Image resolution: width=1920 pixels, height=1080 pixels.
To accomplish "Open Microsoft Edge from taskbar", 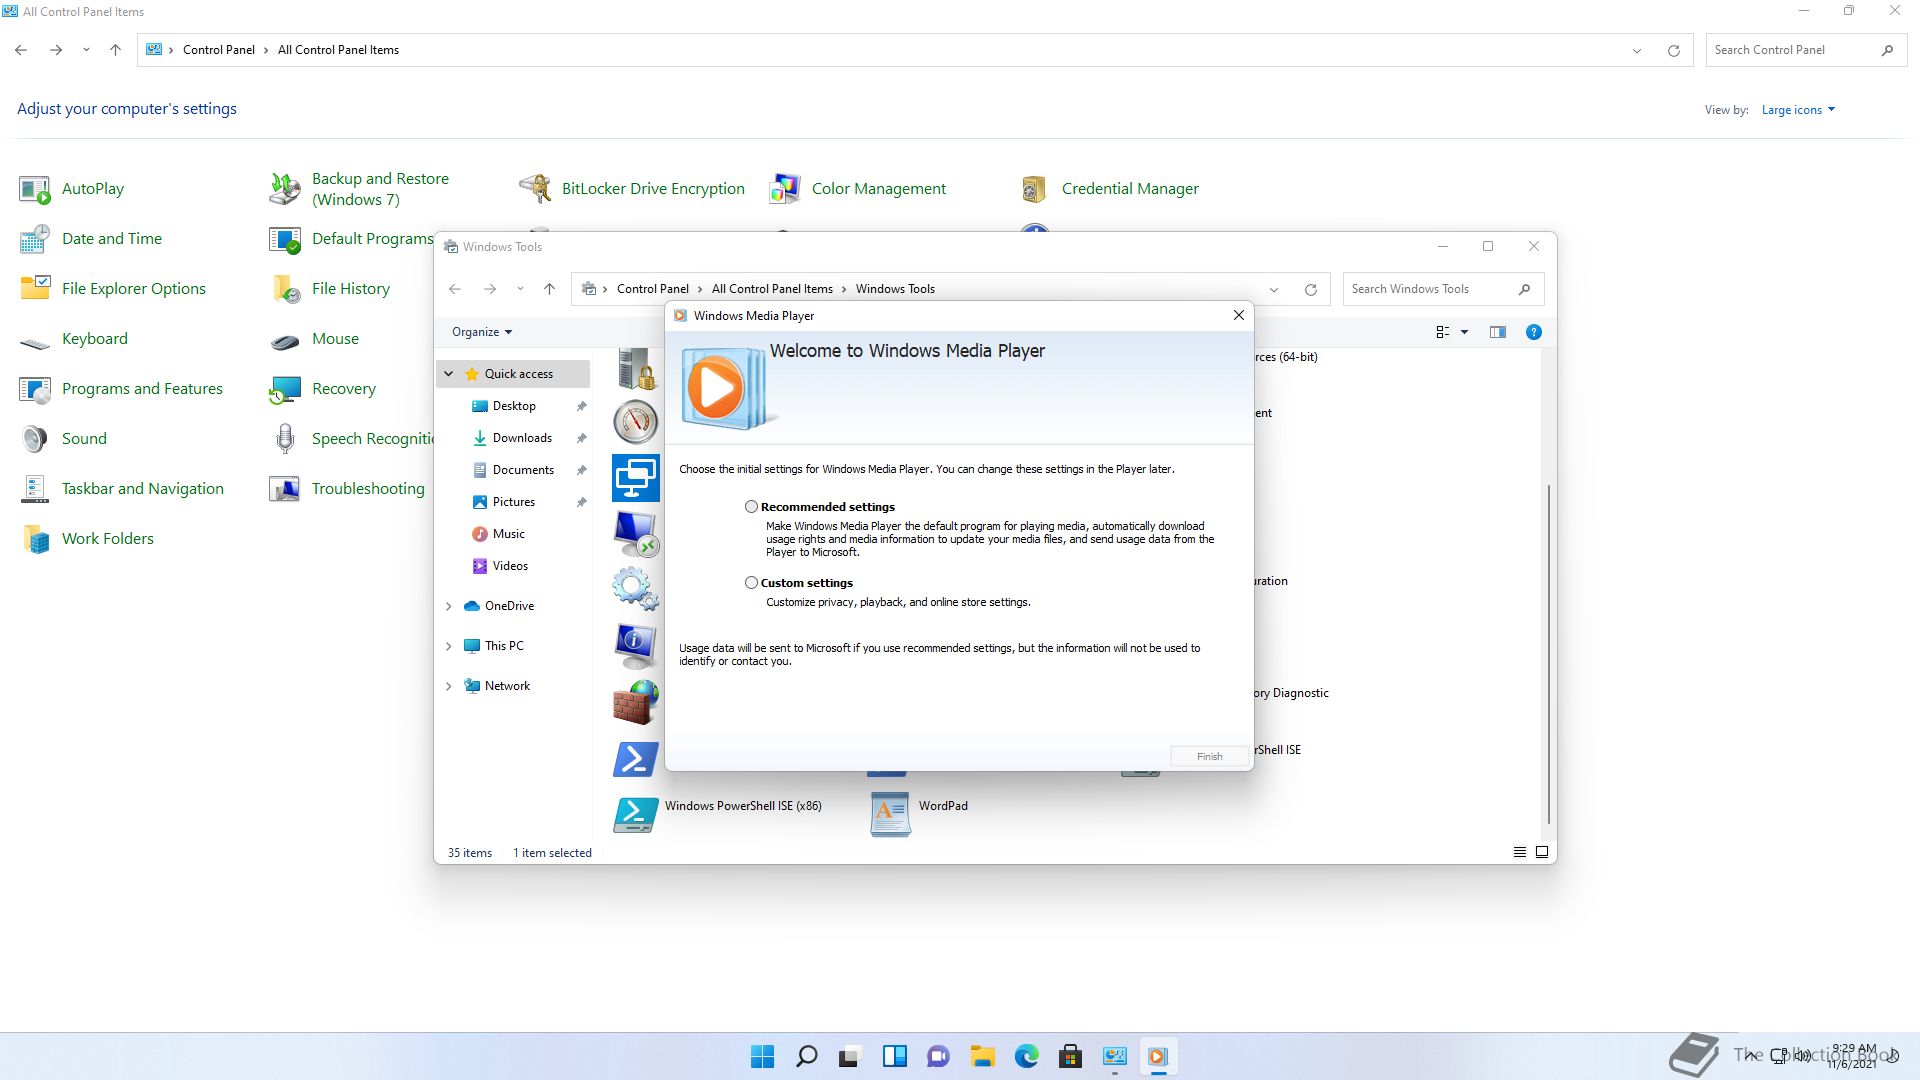I will click(x=1026, y=1057).
